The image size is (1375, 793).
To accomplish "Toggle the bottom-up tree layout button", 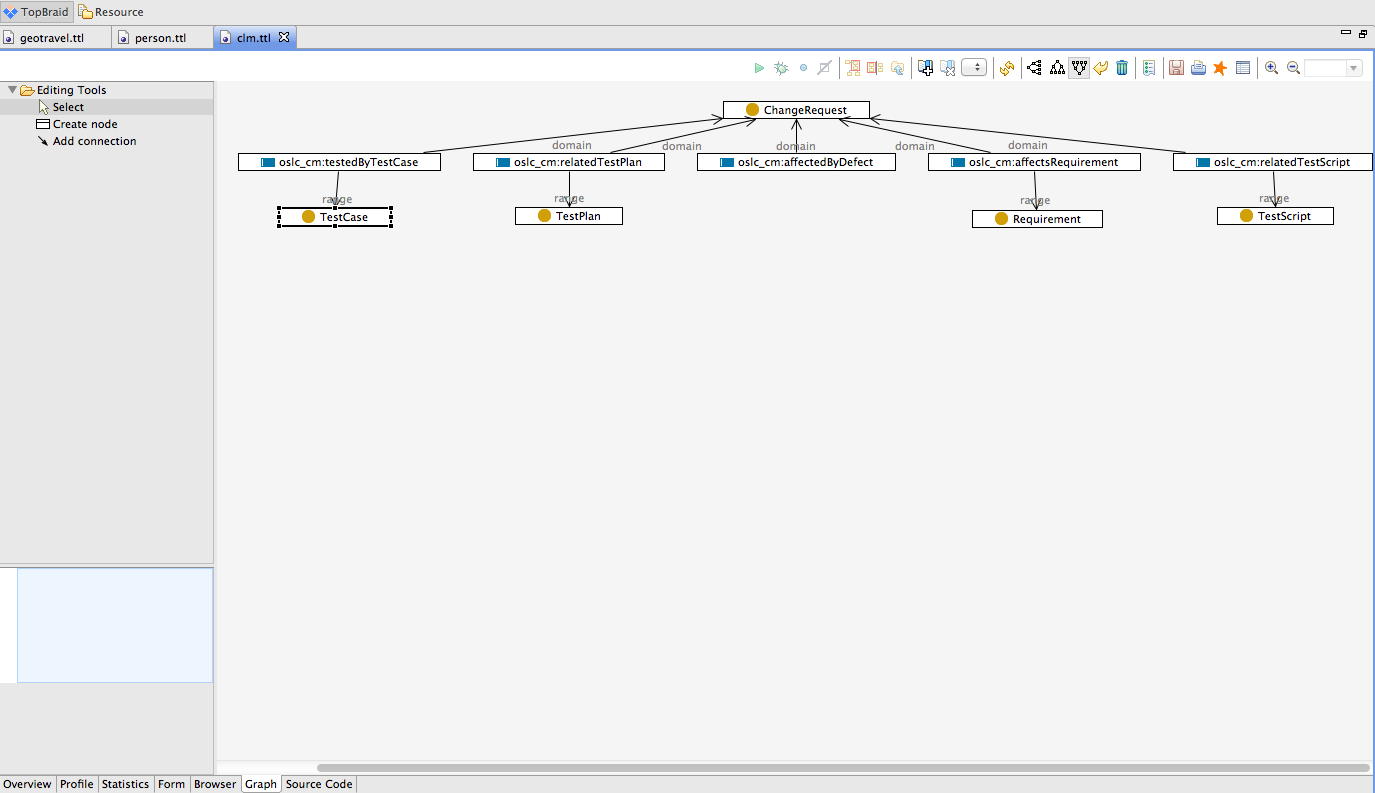I will tap(1079, 68).
